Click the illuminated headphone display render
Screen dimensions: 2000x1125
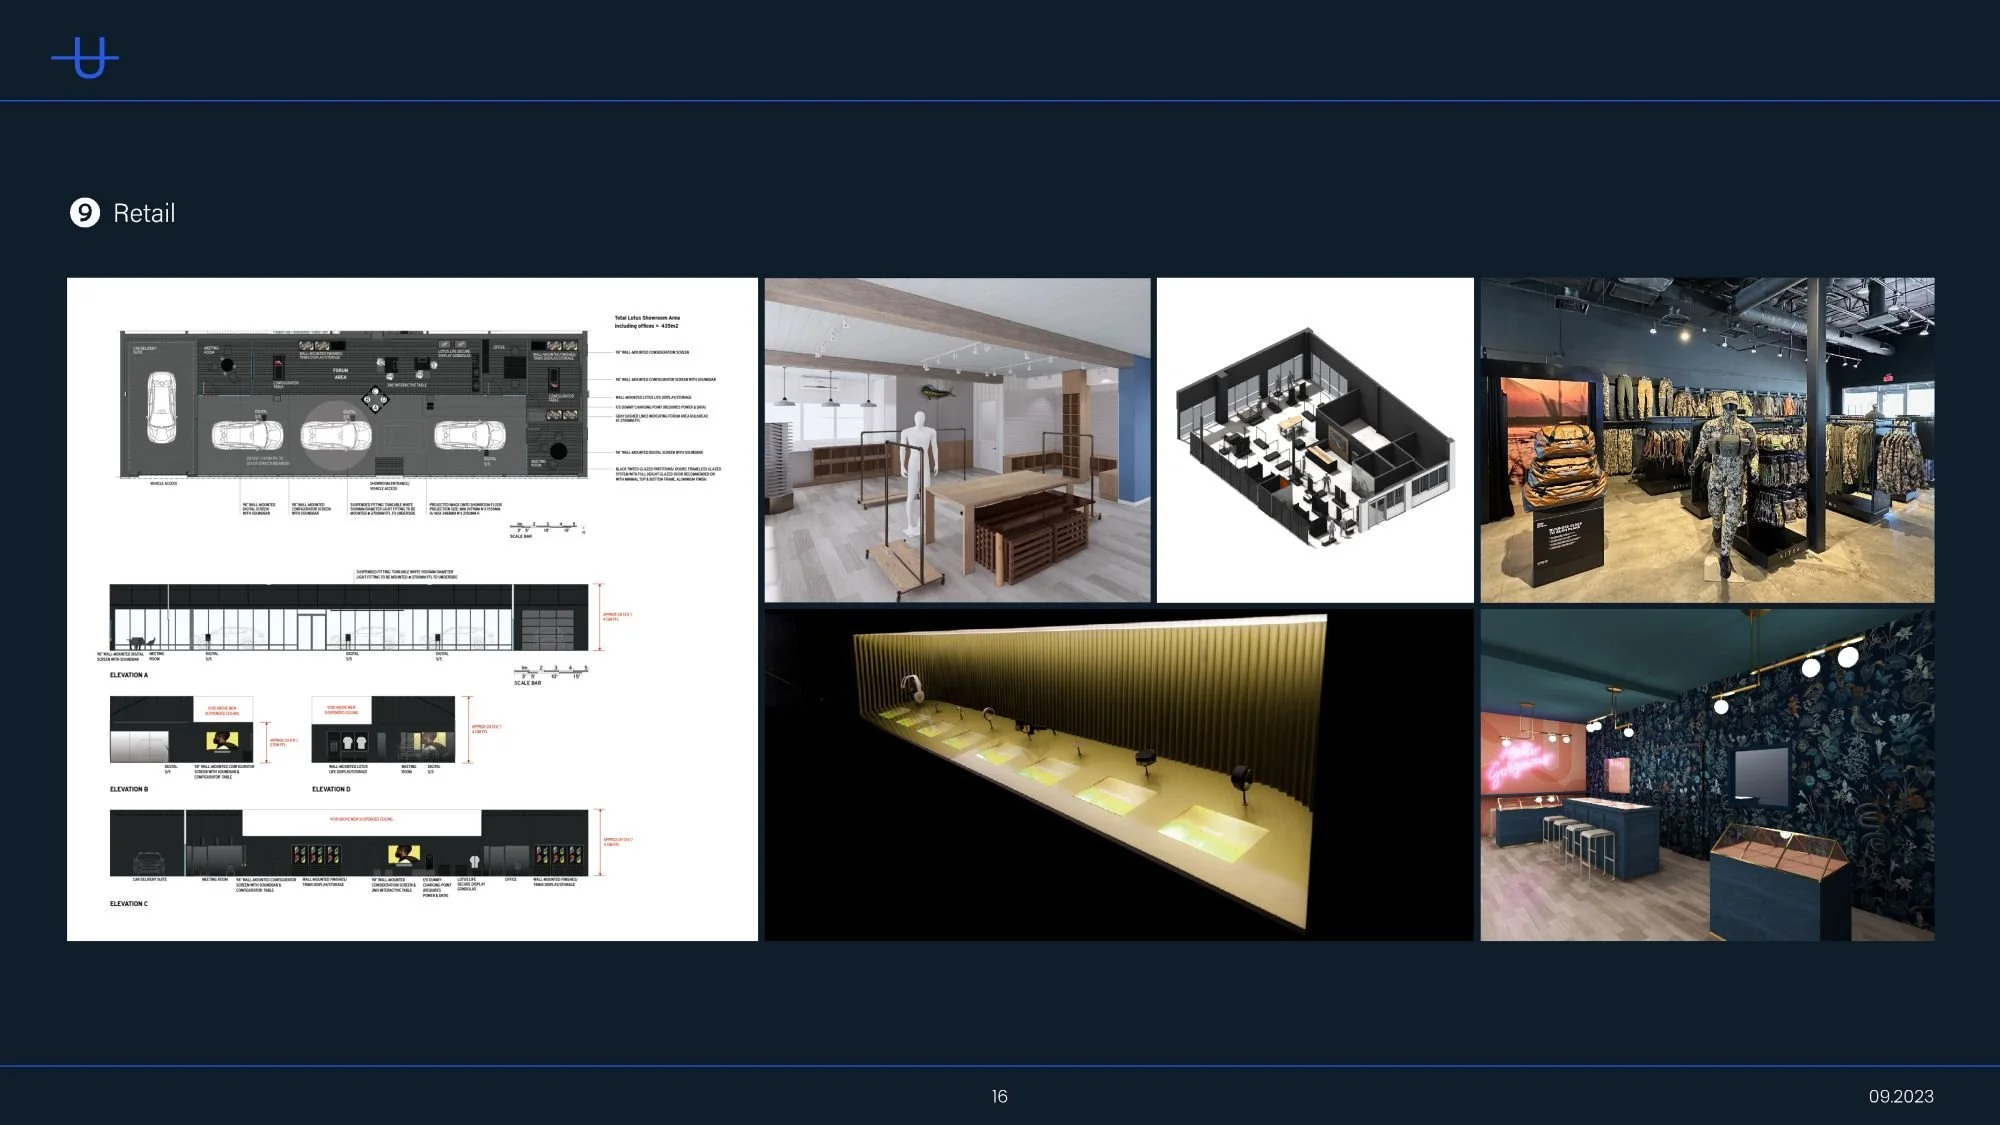pyautogui.click(x=1118, y=775)
